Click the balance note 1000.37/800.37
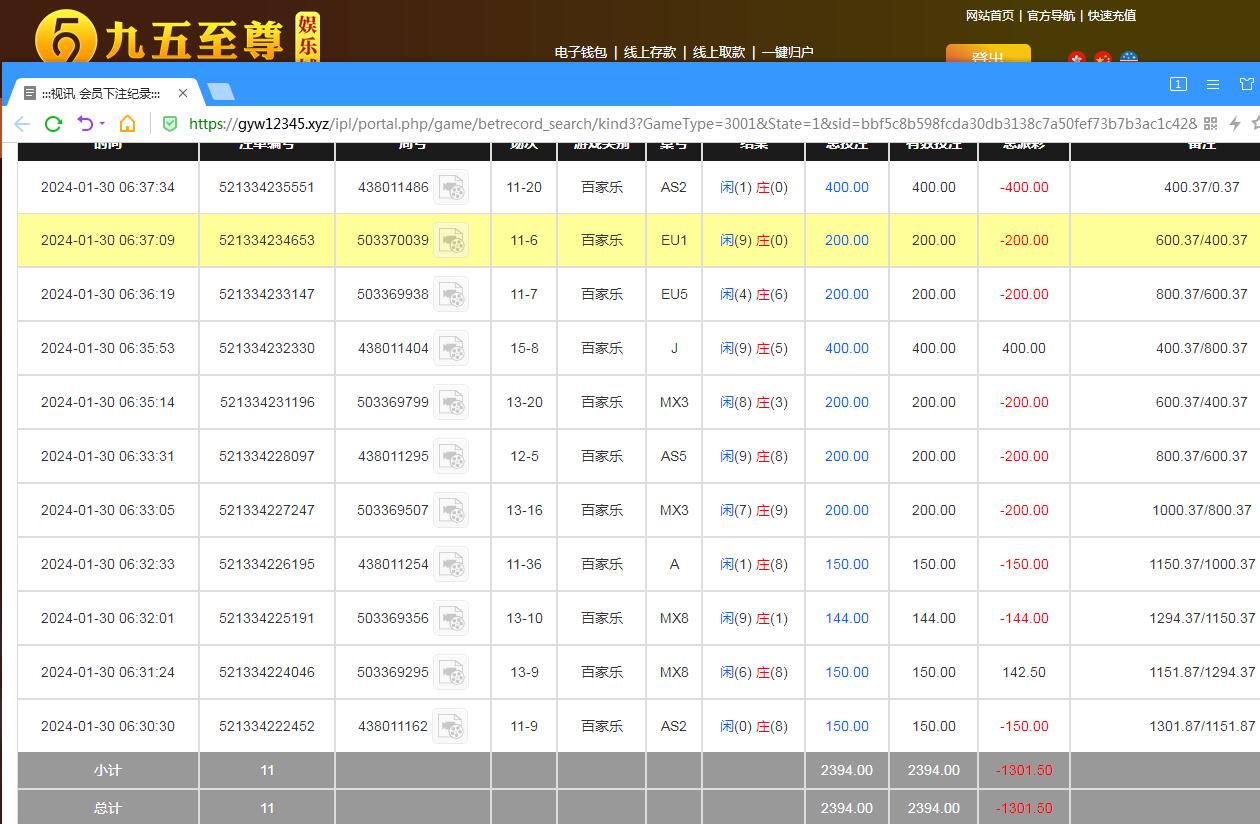The height and width of the screenshot is (824, 1260). coord(1202,511)
